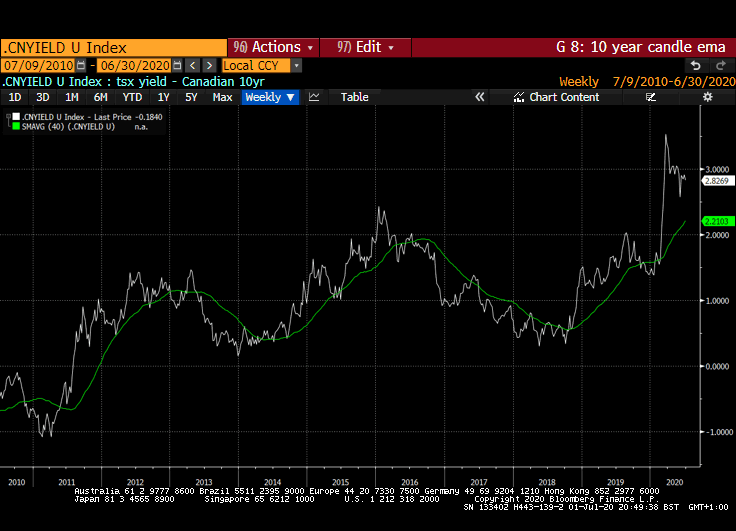Select the 5Y range tab
Screen dimensions: 736x531
[x=191, y=97]
